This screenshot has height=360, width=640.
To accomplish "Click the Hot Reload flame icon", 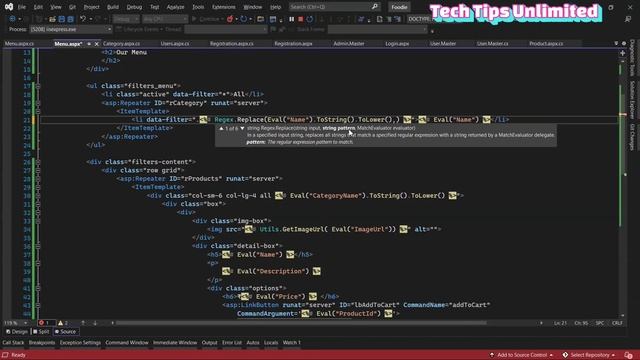I will [230, 19].
